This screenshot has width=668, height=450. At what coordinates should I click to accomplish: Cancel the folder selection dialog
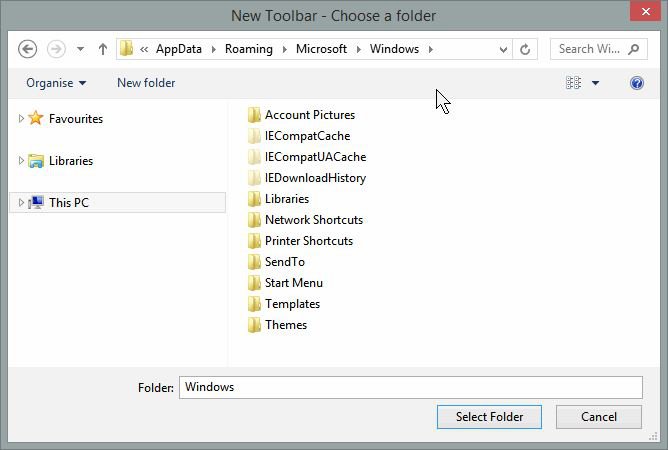(x=600, y=417)
